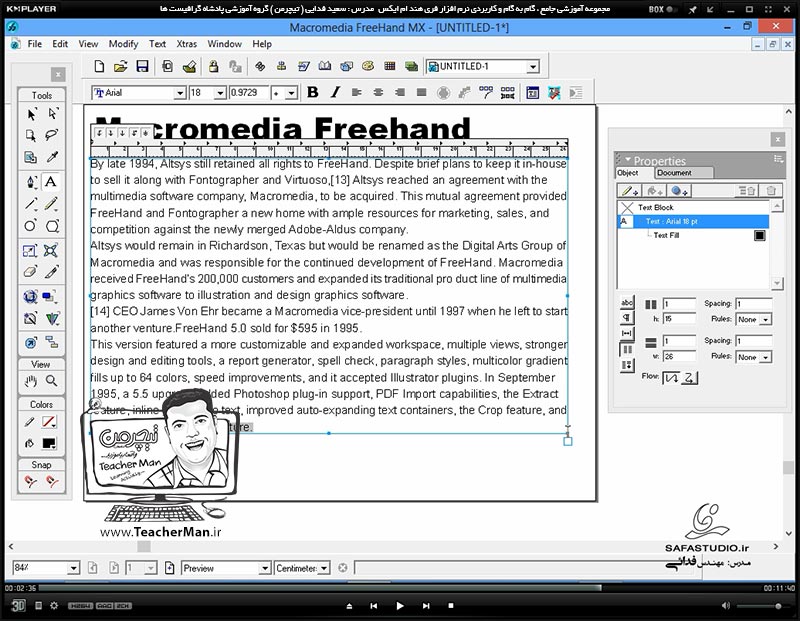Open the Modify menu
The height and width of the screenshot is (621, 800).
point(123,44)
